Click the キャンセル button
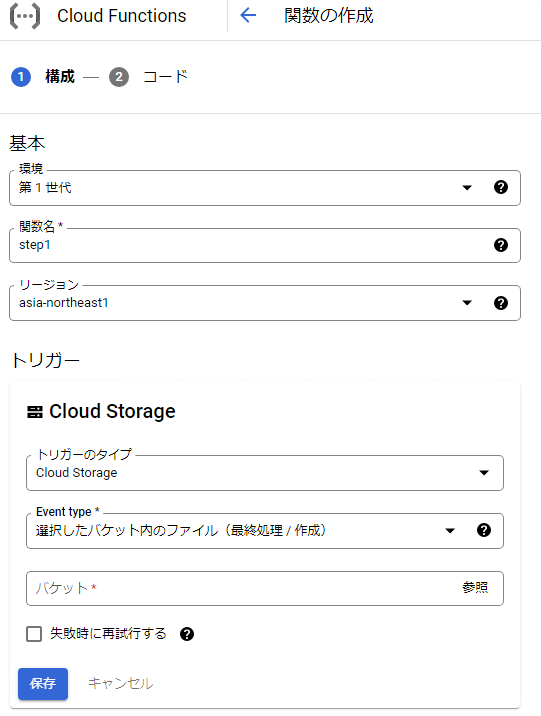Image resolution: width=541 pixels, height=716 pixels. tap(121, 684)
